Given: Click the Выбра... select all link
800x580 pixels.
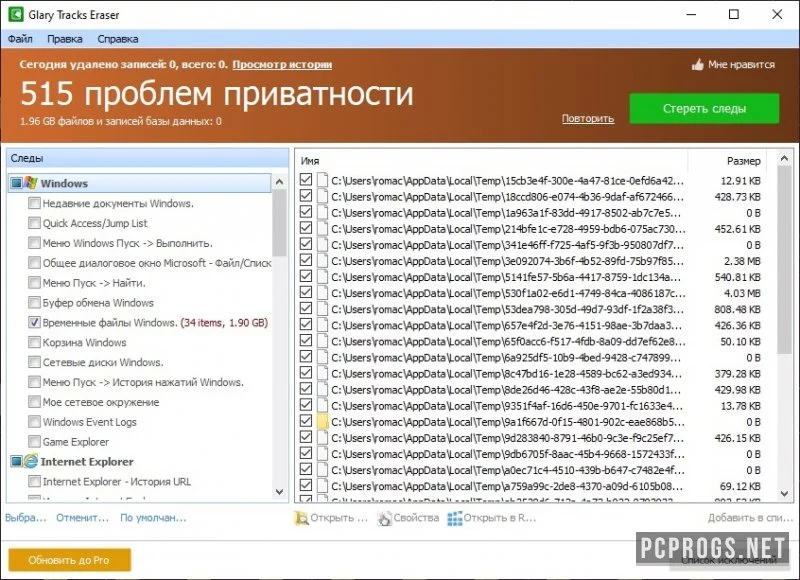Looking at the screenshot, I should pyautogui.click(x=26, y=518).
